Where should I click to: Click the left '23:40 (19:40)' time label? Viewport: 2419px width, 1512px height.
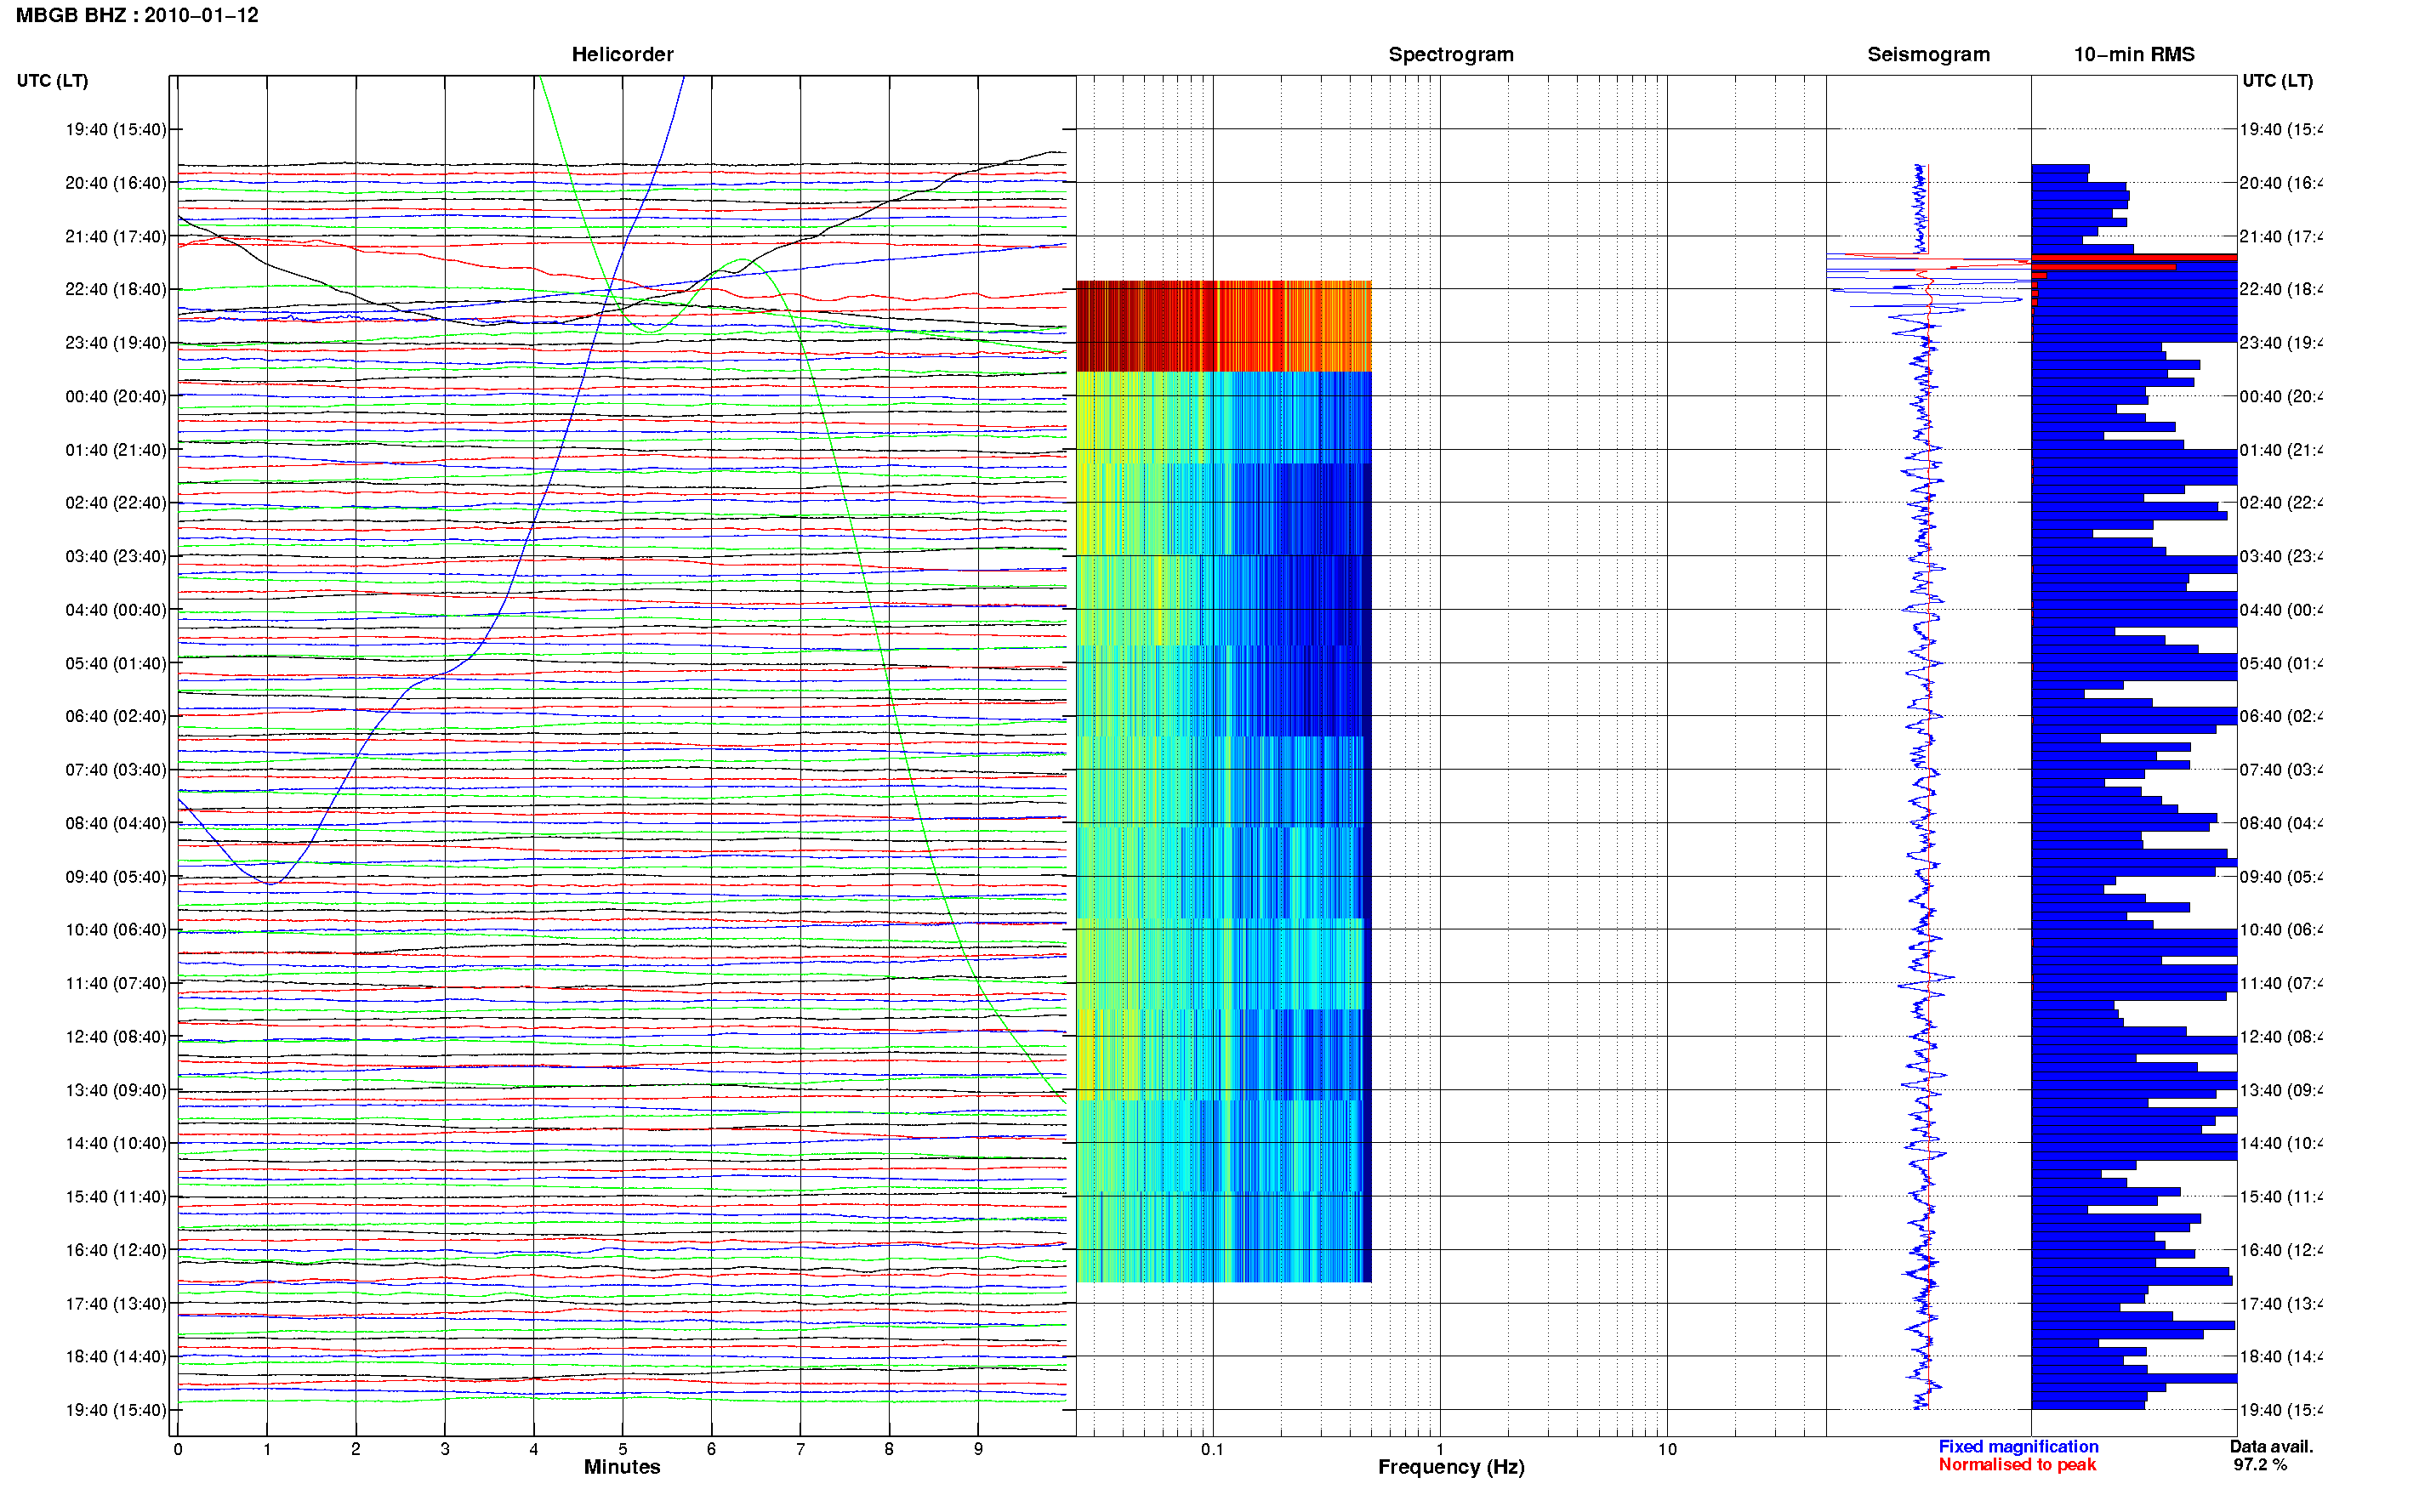(116, 343)
